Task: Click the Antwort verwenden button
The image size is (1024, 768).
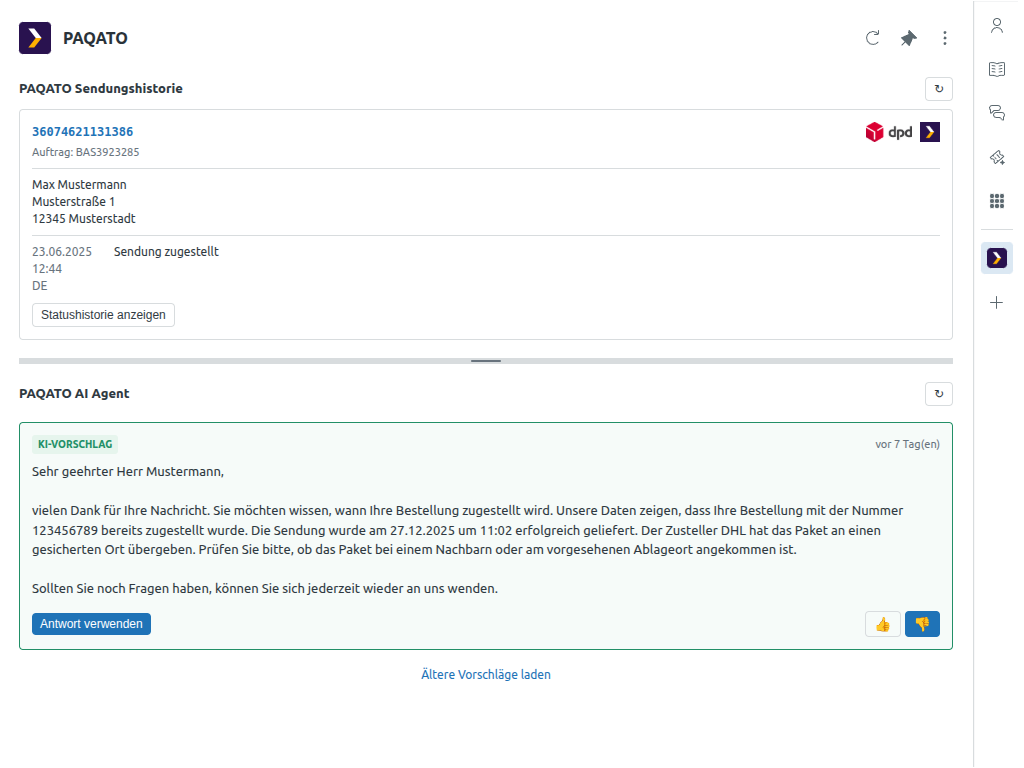Action: [x=91, y=623]
